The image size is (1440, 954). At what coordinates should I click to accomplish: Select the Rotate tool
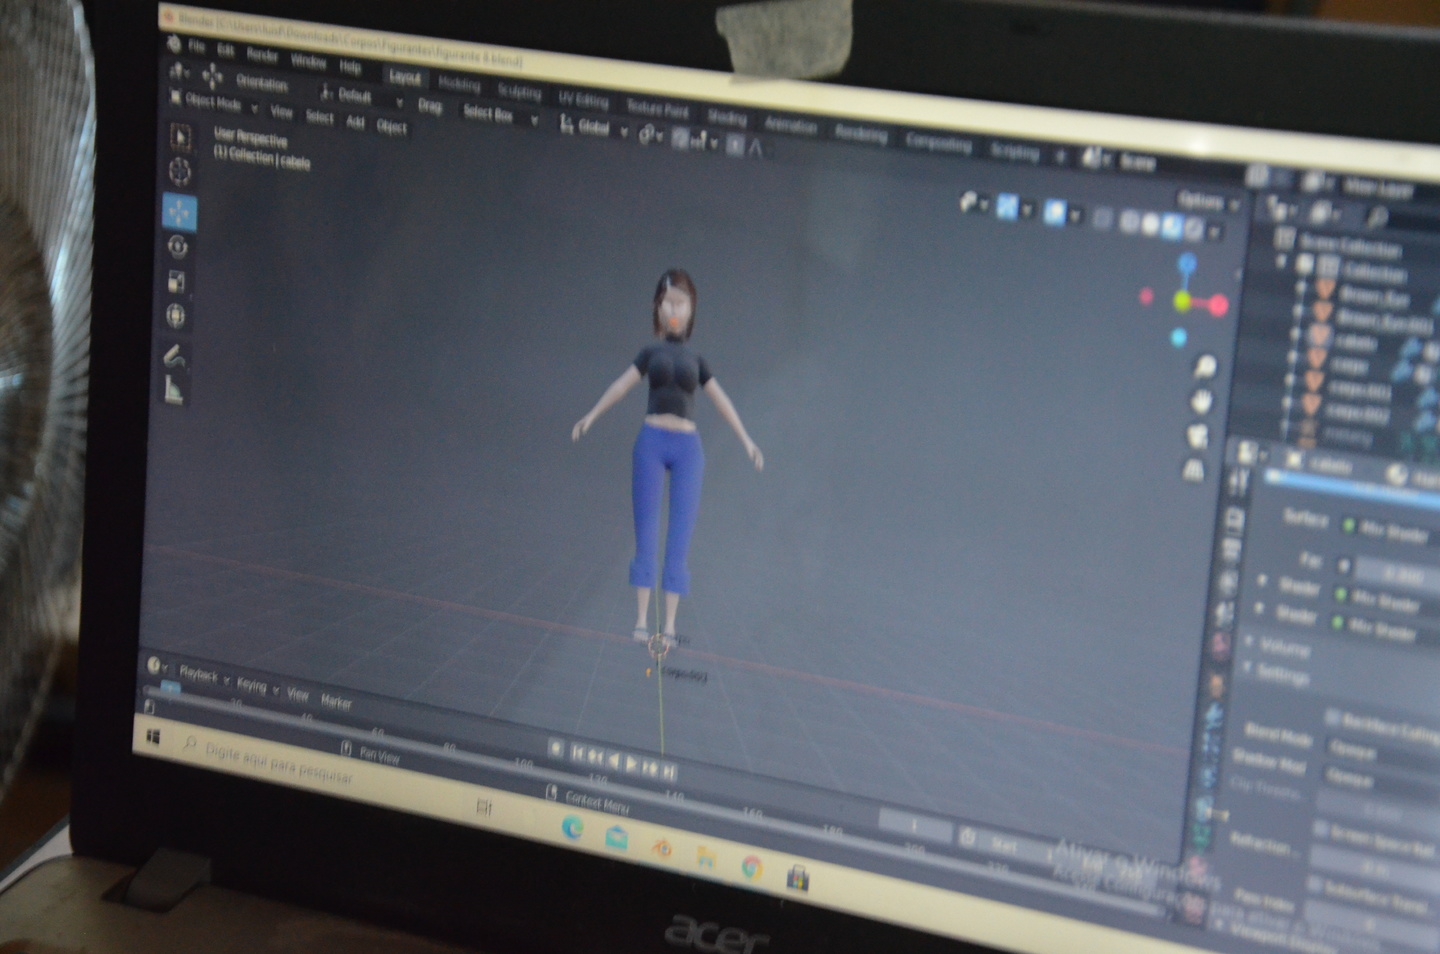178,246
